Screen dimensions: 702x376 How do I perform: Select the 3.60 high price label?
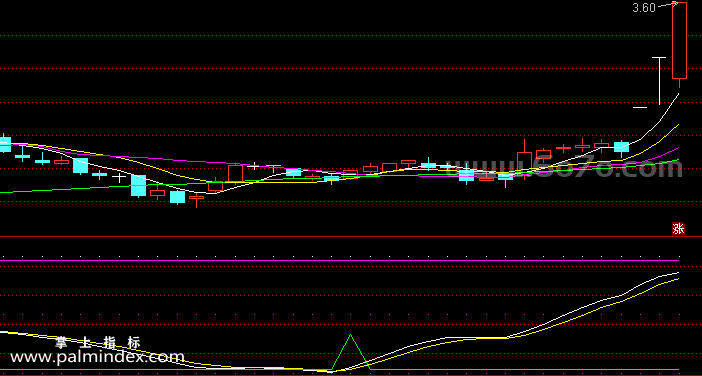click(644, 8)
